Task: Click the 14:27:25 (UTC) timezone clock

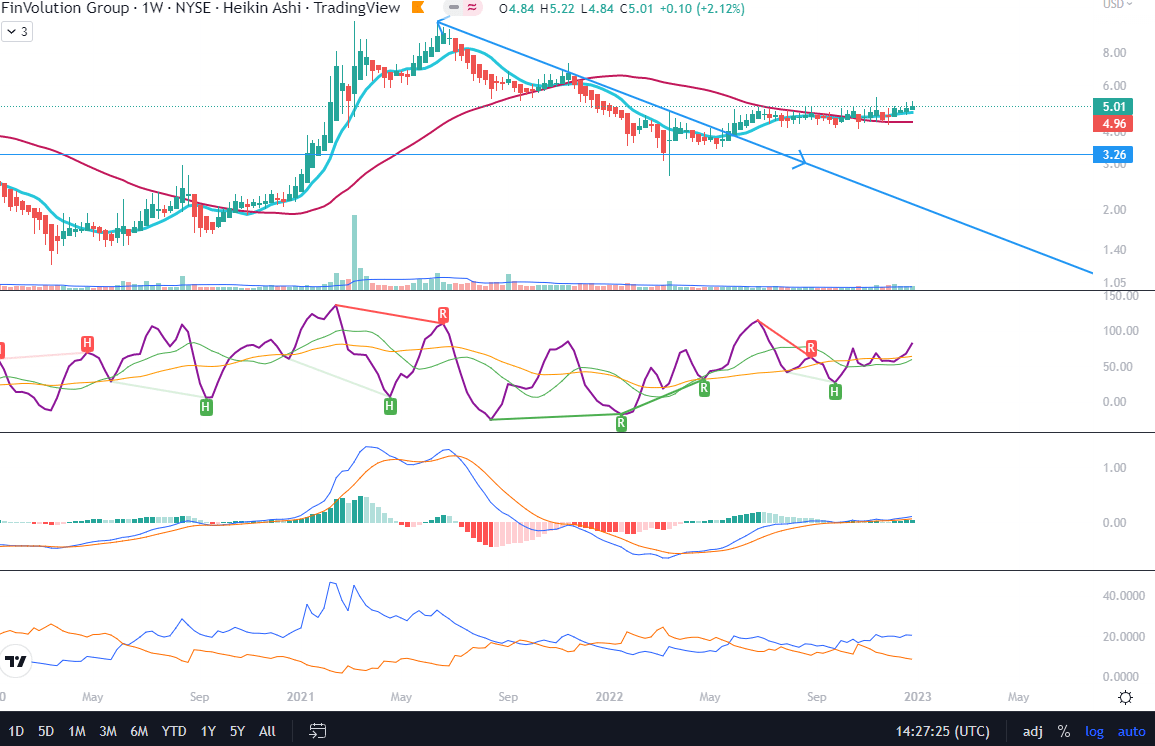Action: click(x=943, y=731)
